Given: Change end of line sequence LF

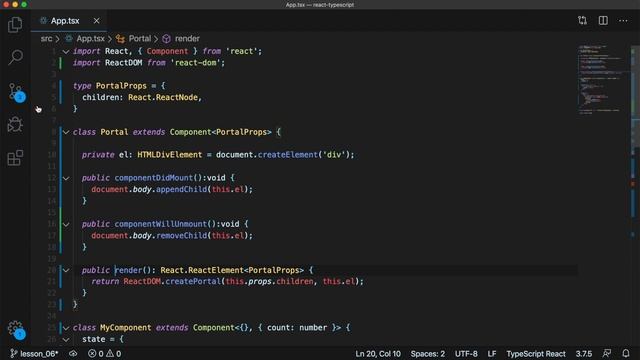Looking at the screenshot, I should tap(492, 353).
